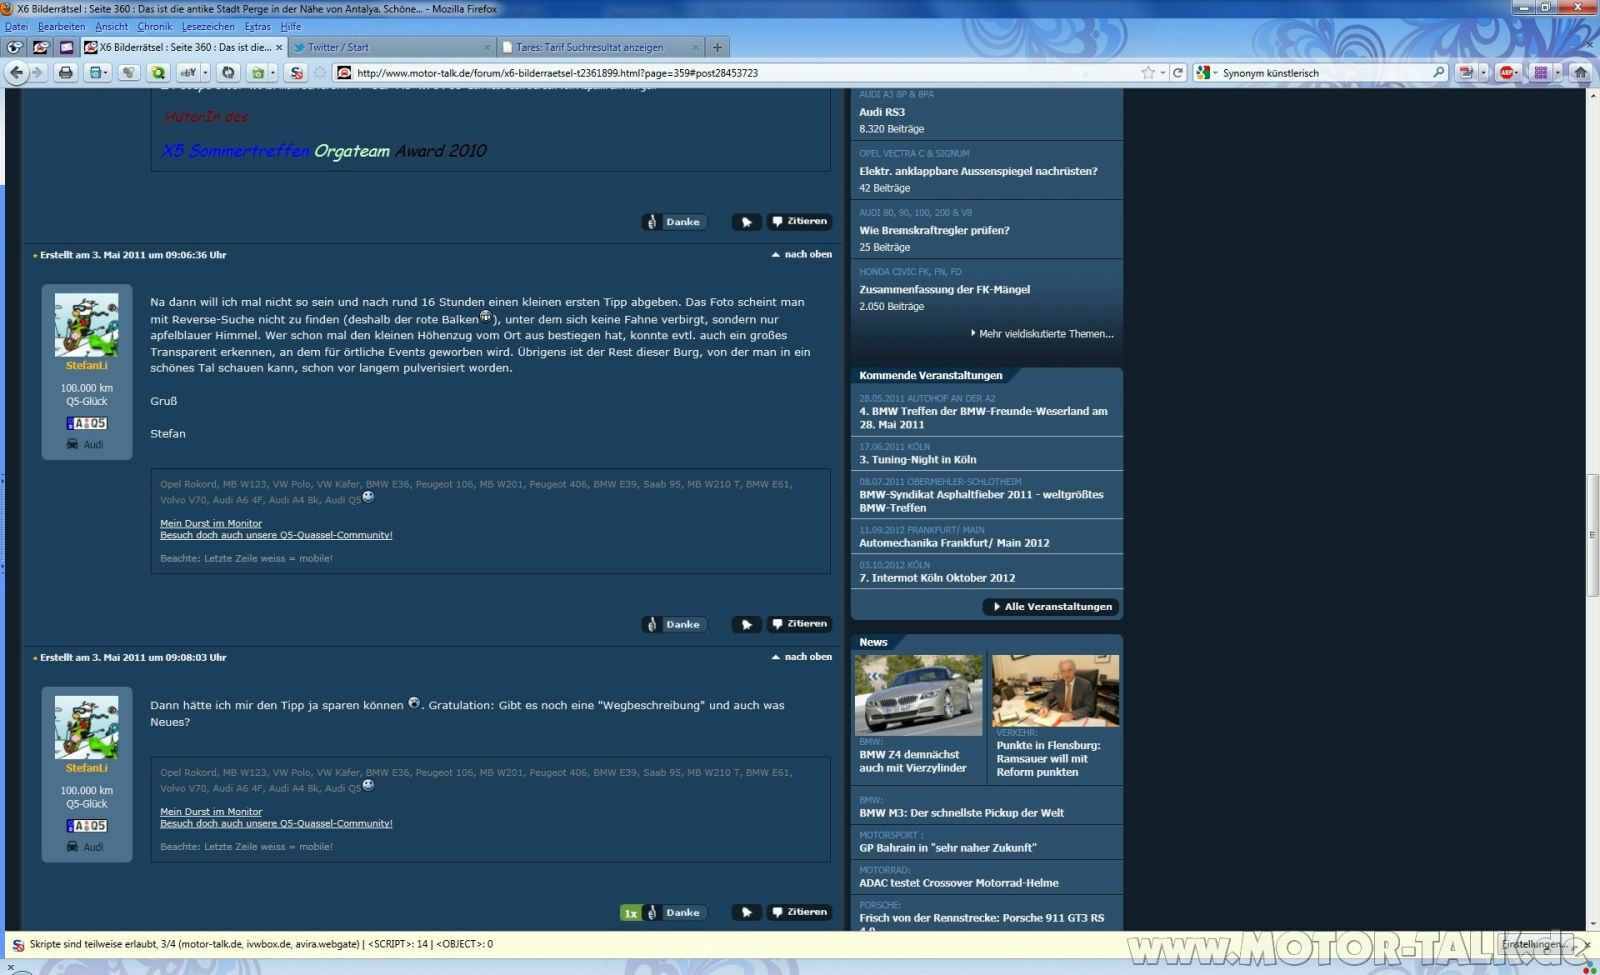The height and width of the screenshot is (975, 1600).
Task: Click Zitieren button on 09:08:03 post
Action: point(800,912)
